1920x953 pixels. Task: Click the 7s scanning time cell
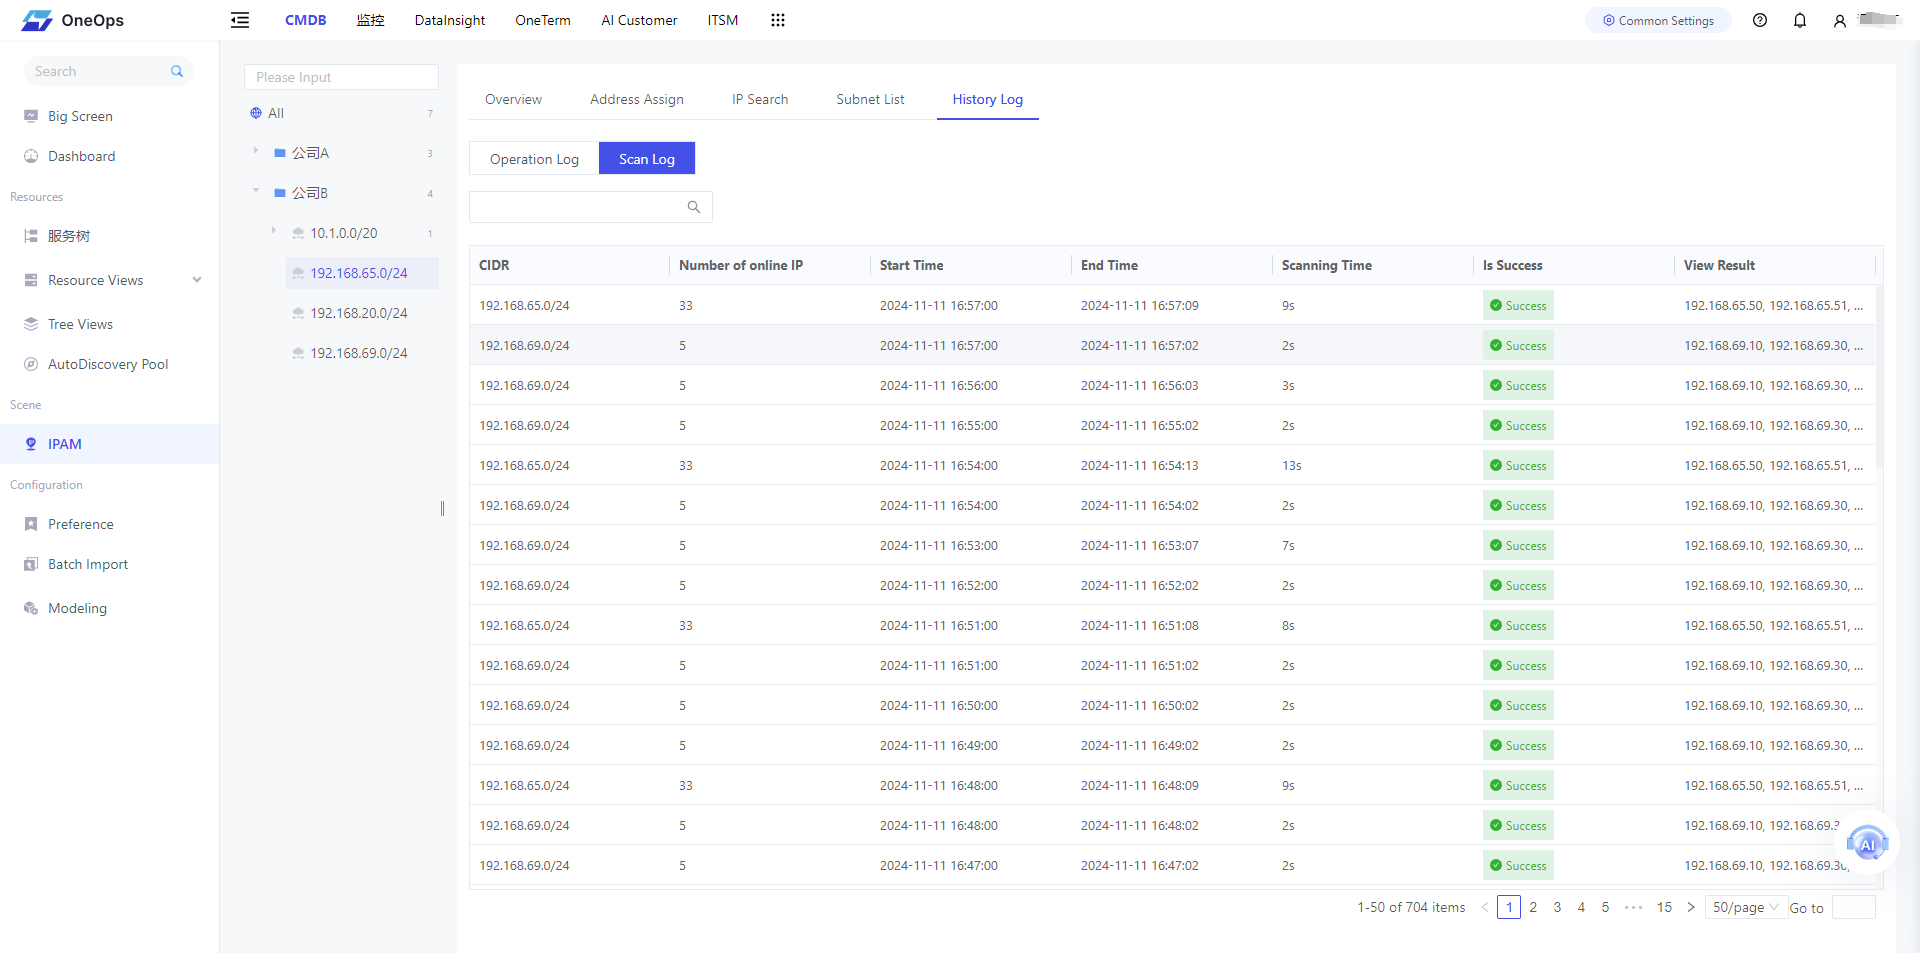click(x=1288, y=545)
